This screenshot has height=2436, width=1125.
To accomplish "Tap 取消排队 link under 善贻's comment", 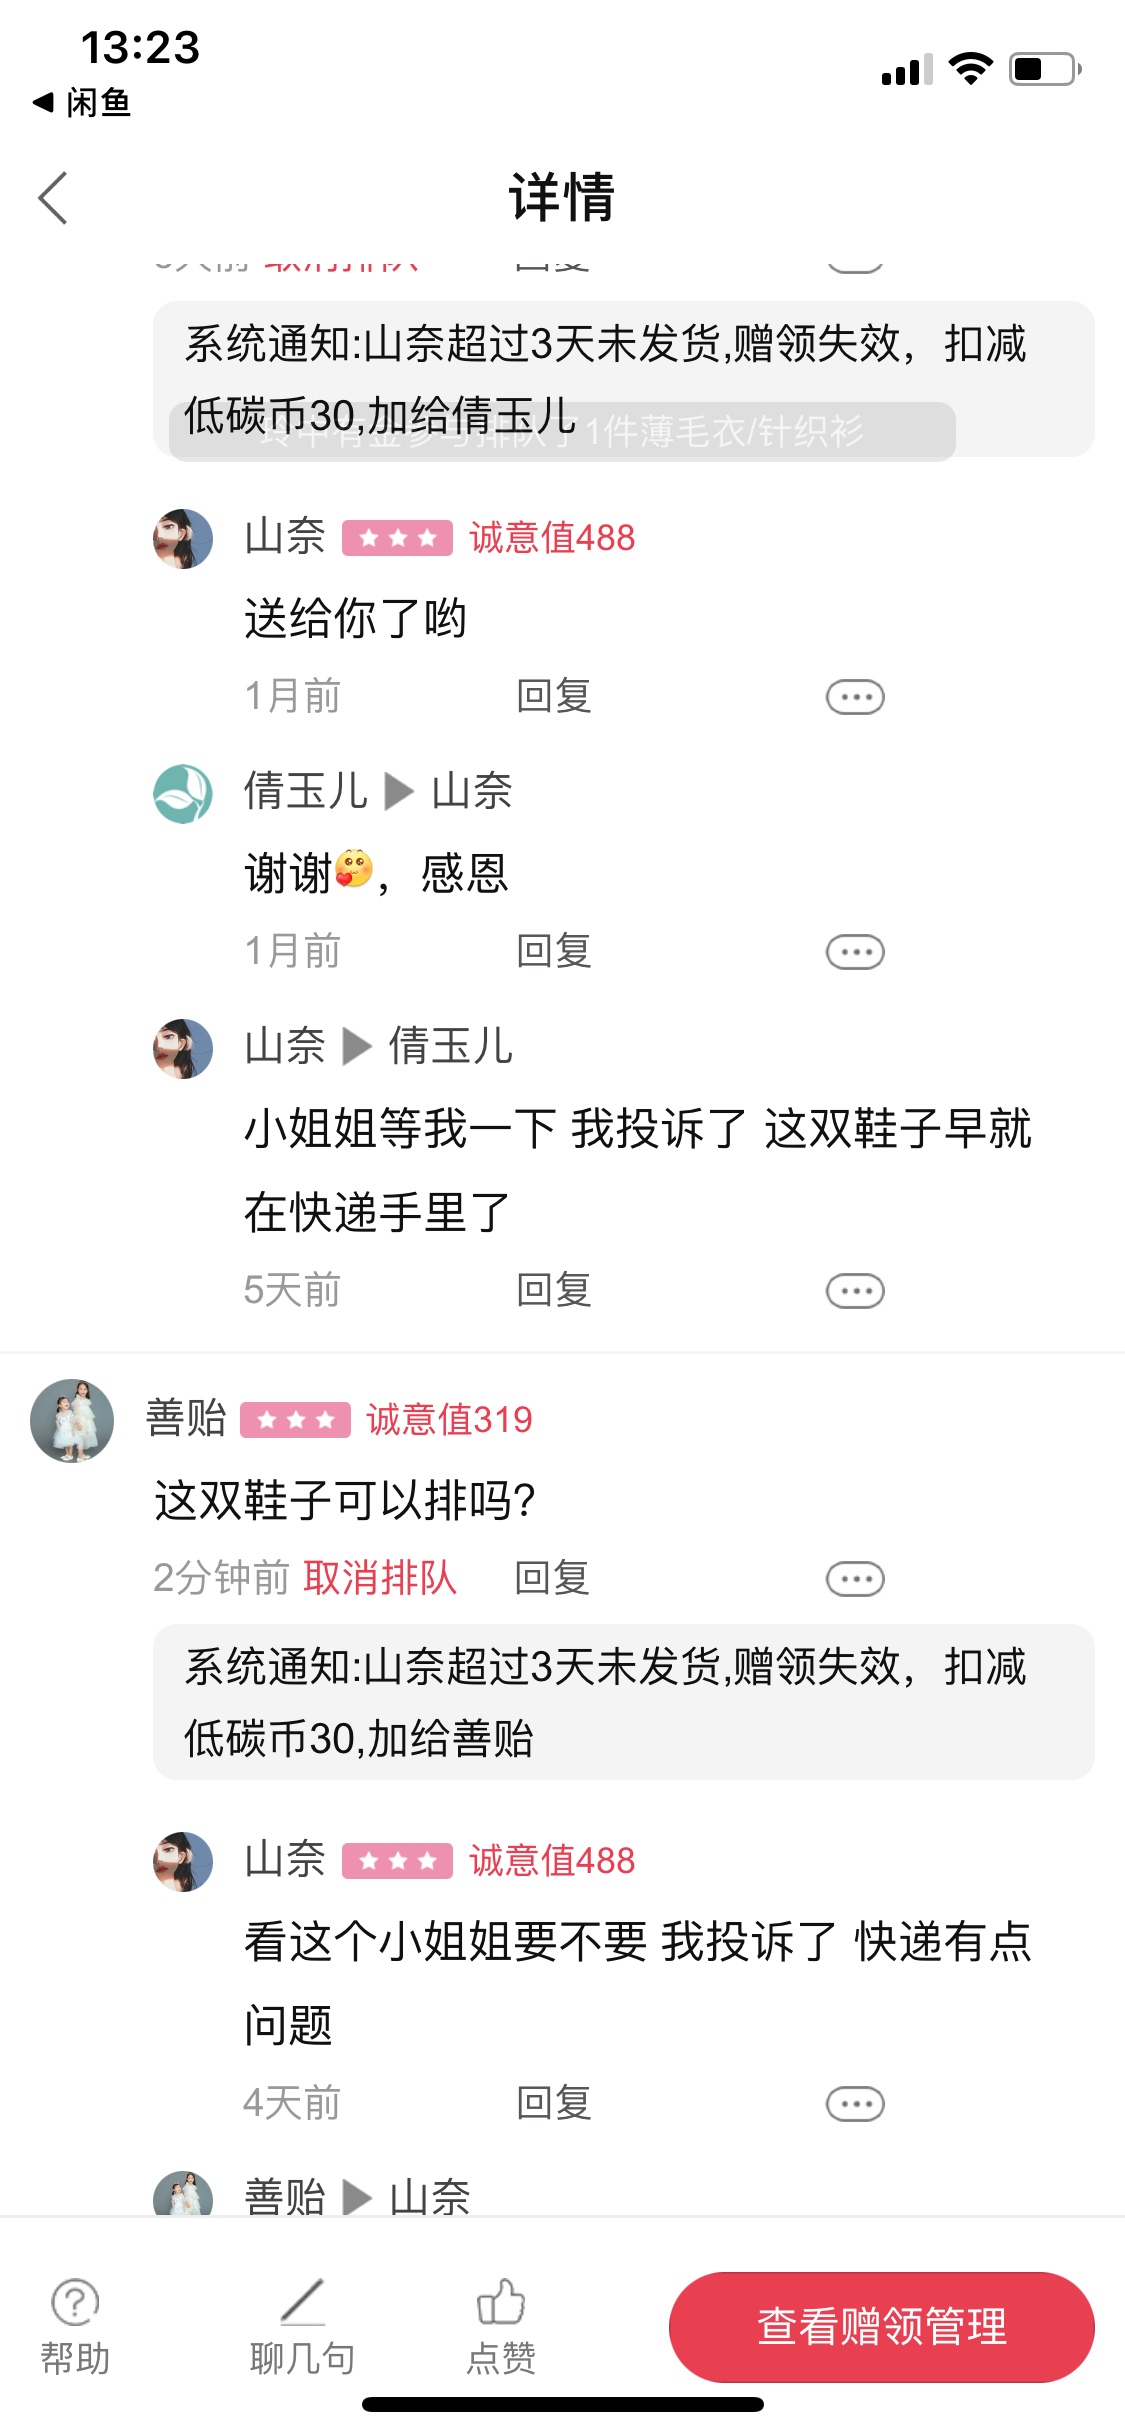I will 380,1578.
